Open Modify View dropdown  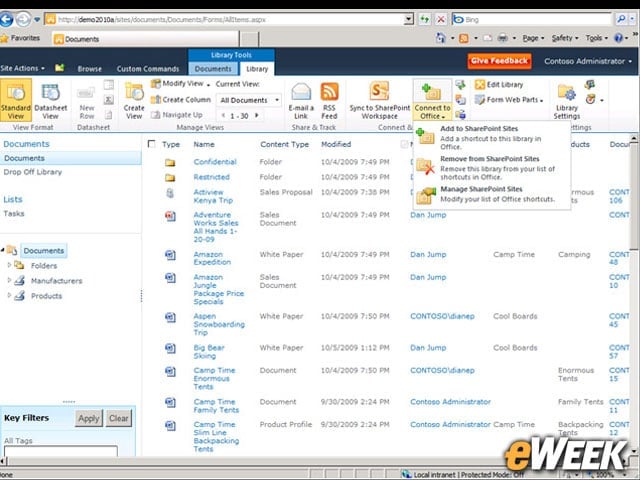pyautogui.click(x=181, y=84)
